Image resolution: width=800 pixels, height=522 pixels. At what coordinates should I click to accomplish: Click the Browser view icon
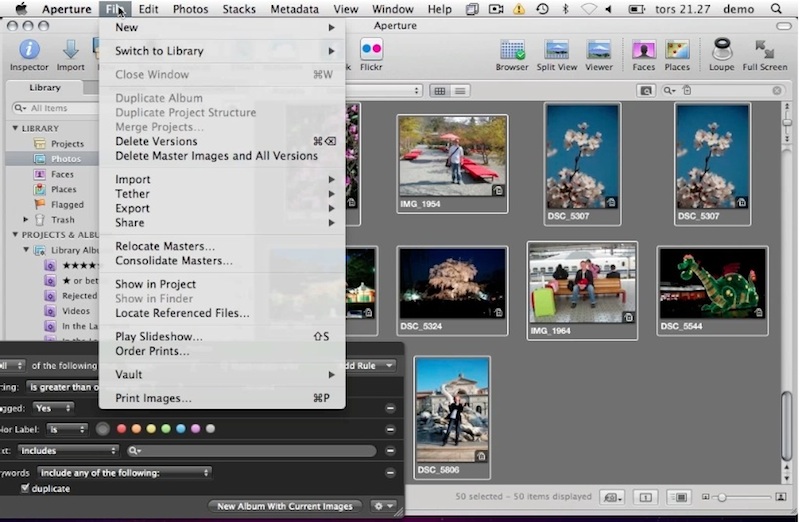click(512, 50)
